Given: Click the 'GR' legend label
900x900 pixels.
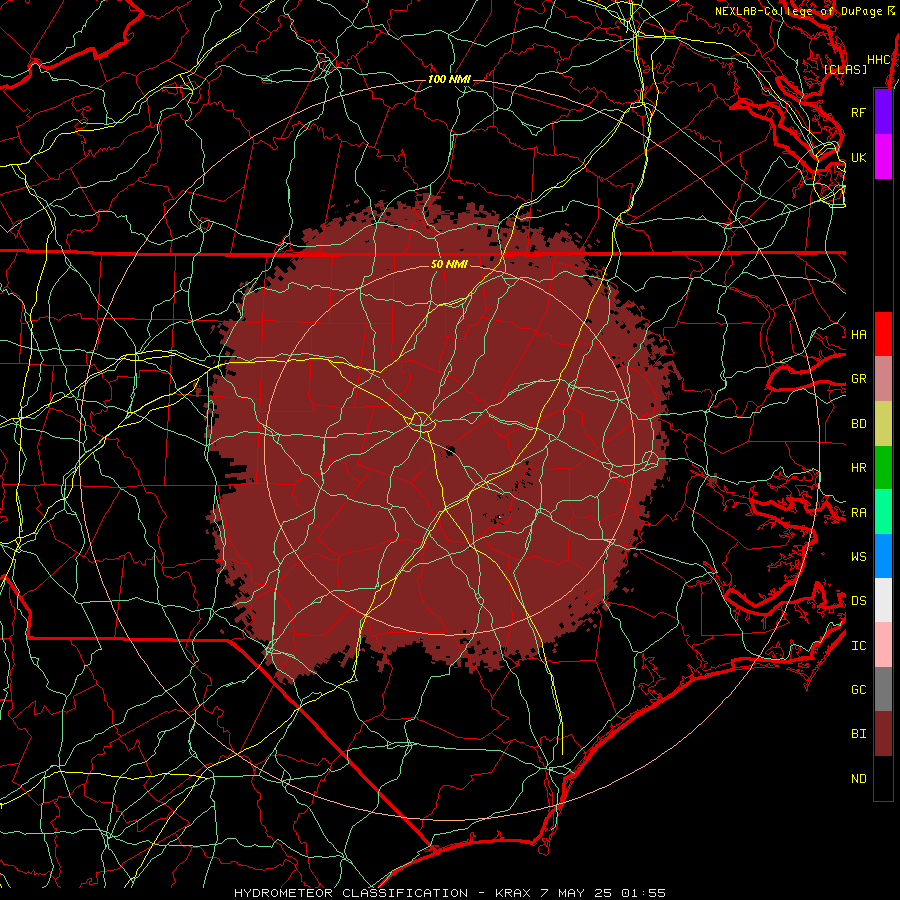Looking at the screenshot, I should coord(859,379).
